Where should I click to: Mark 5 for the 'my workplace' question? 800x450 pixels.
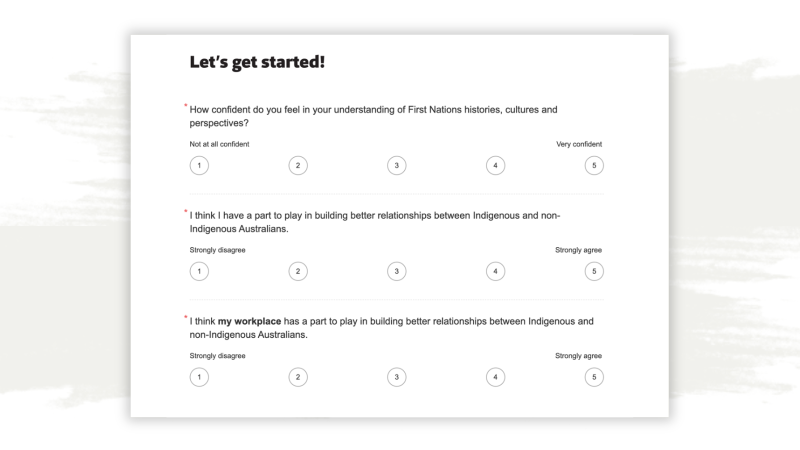pos(593,376)
